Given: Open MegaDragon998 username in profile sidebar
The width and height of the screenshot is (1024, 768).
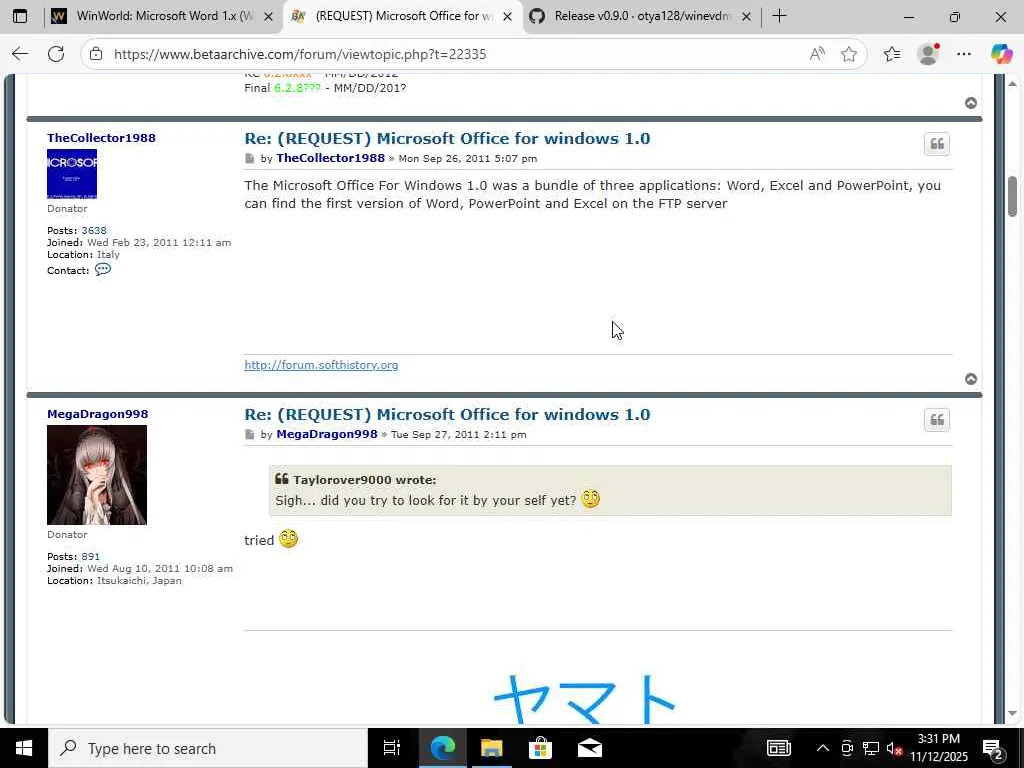Looking at the screenshot, I should [97, 414].
